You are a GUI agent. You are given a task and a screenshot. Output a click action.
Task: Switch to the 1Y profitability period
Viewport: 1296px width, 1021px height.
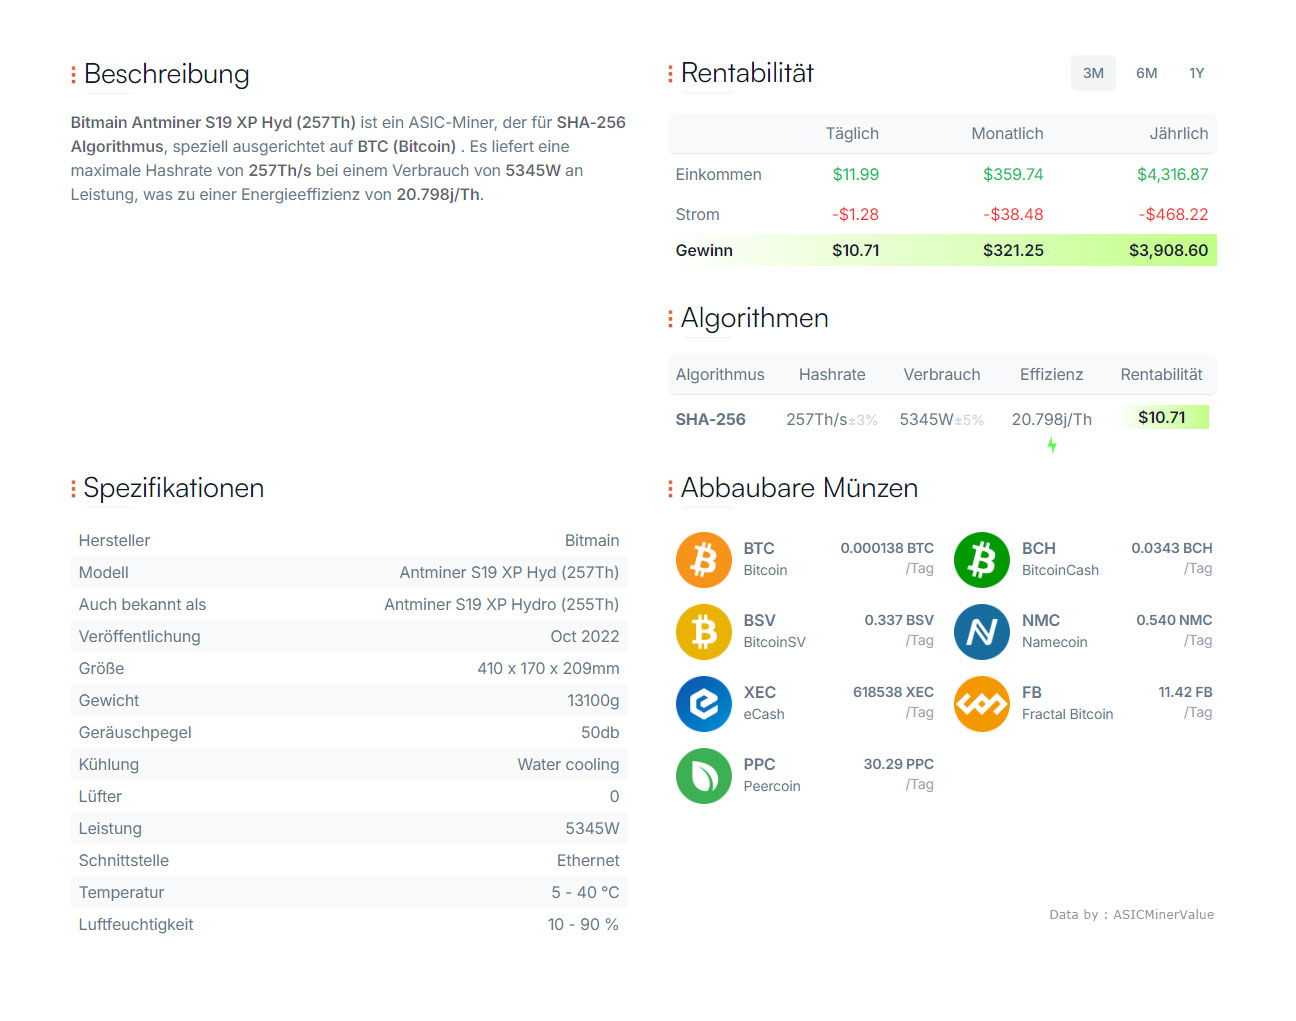pos(1197,73)
